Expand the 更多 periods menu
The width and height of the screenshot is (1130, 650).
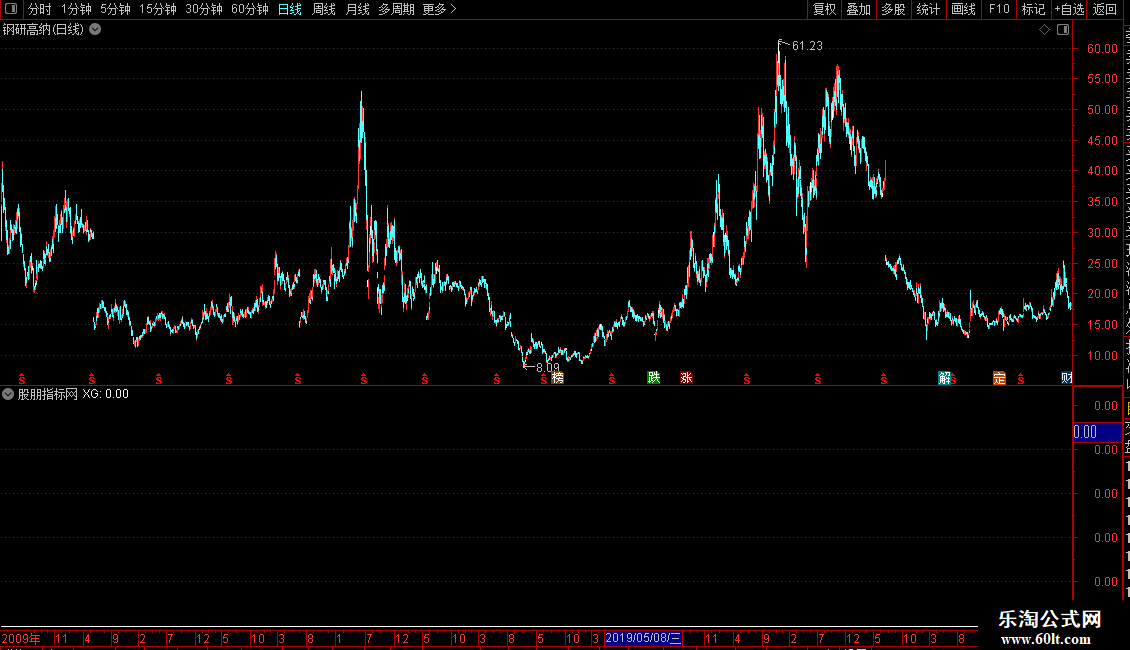tap(440, 9)
